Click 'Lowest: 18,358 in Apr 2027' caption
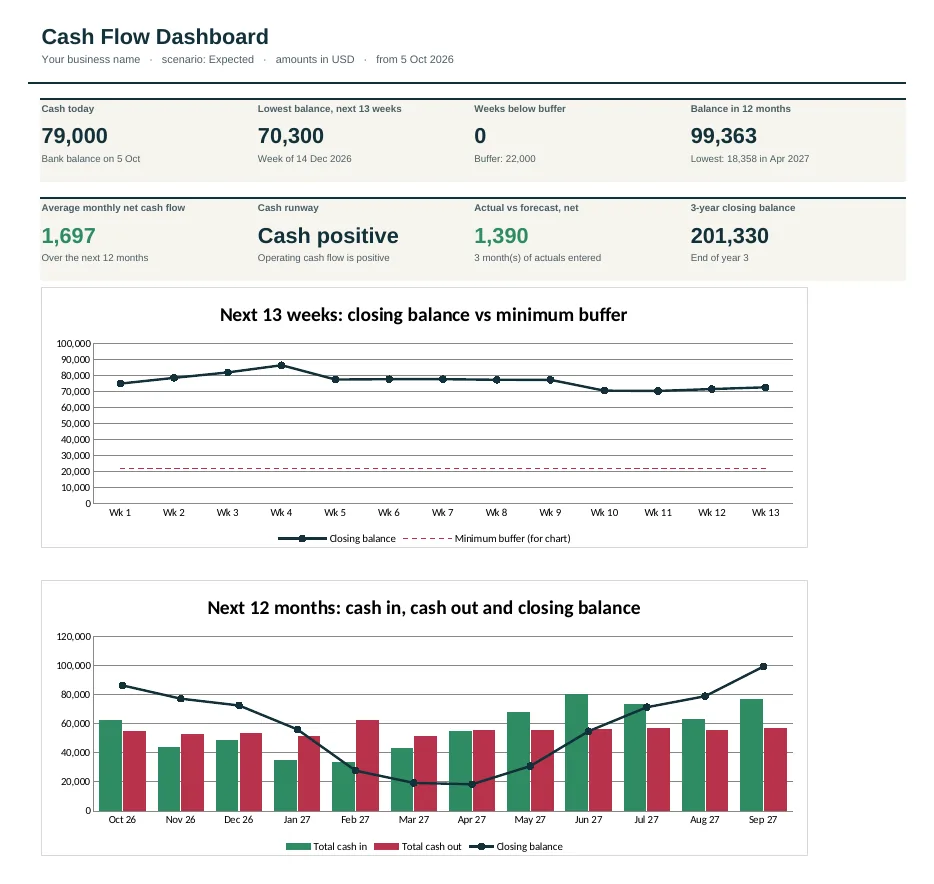The height and width of the screenshot is (884, 934). pos(749,159)
